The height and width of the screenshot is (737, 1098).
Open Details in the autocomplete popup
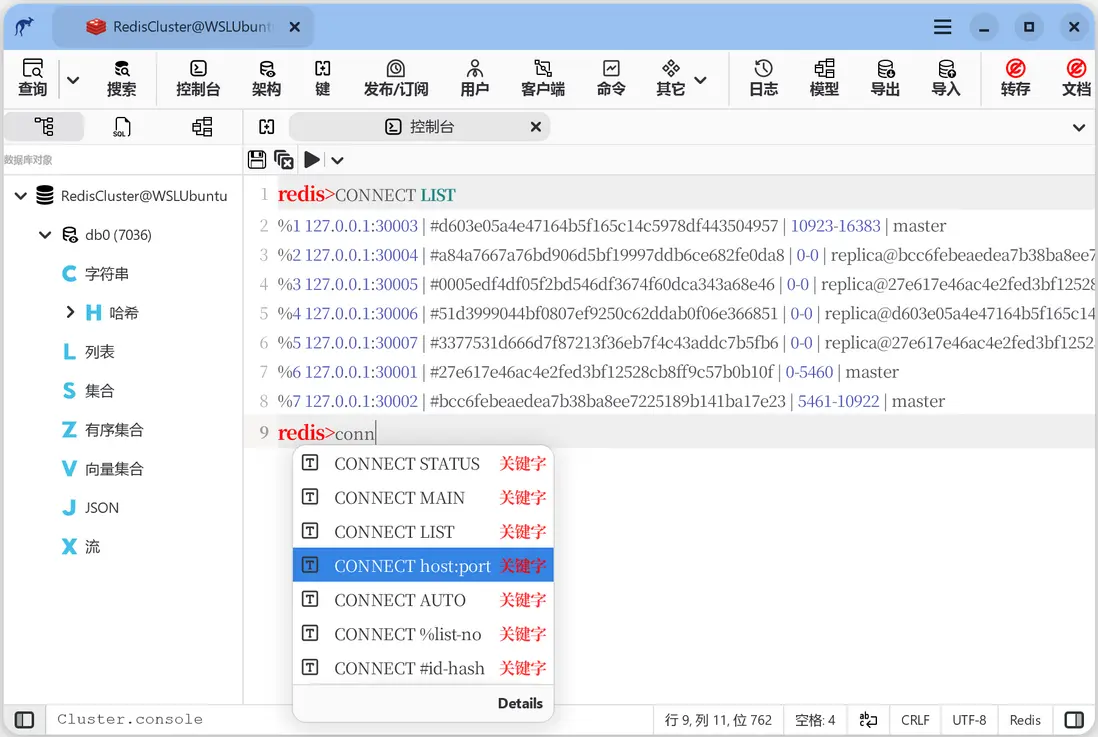520,703
